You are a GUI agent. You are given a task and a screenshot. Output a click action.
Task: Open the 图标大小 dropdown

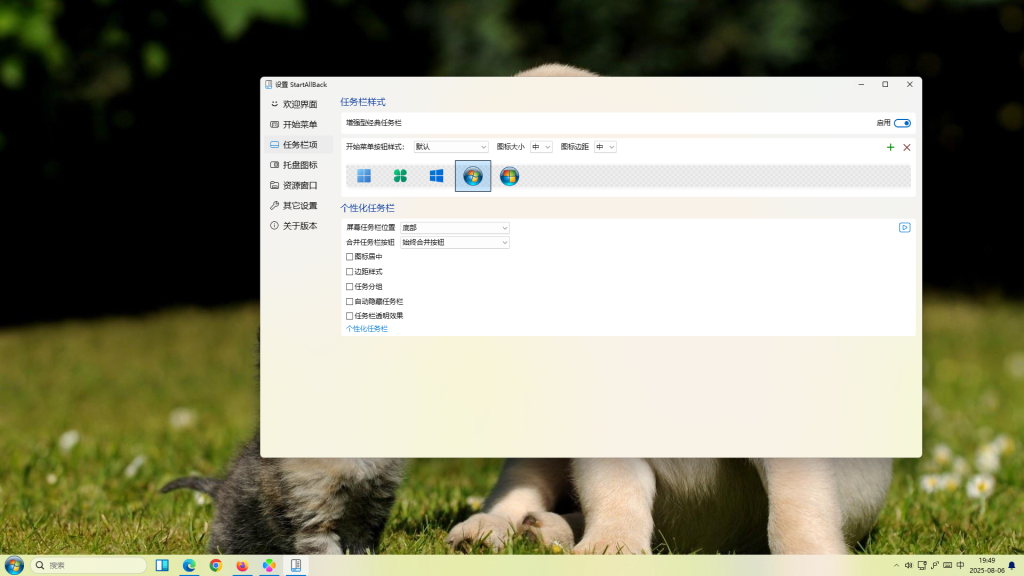tap(541, 147)
